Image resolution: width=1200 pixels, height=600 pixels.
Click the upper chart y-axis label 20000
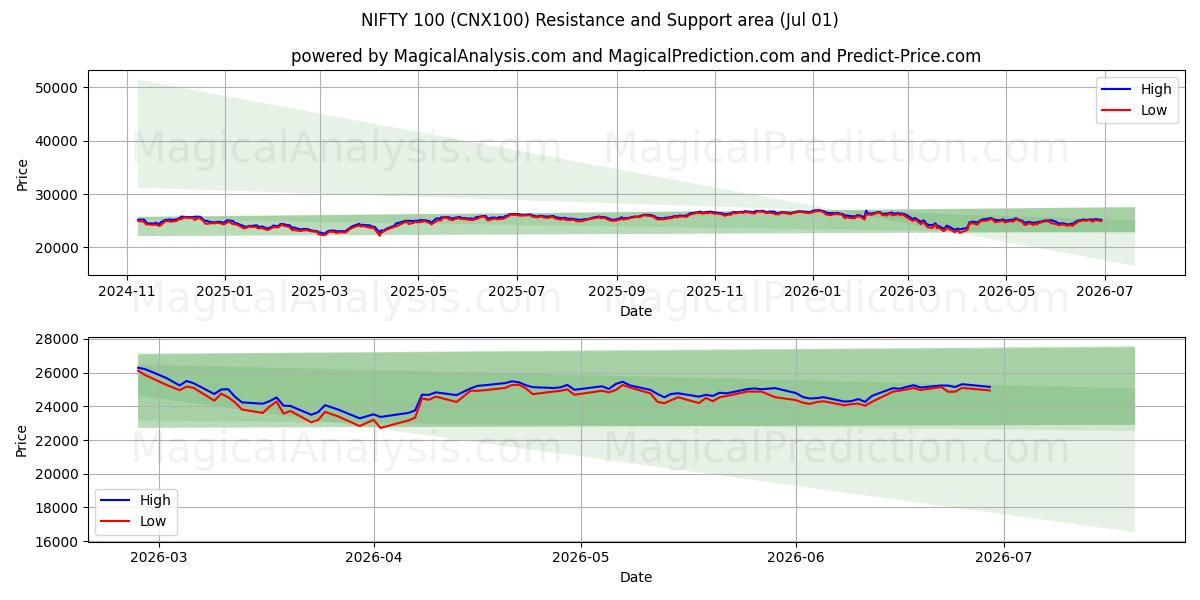point(59,247)
